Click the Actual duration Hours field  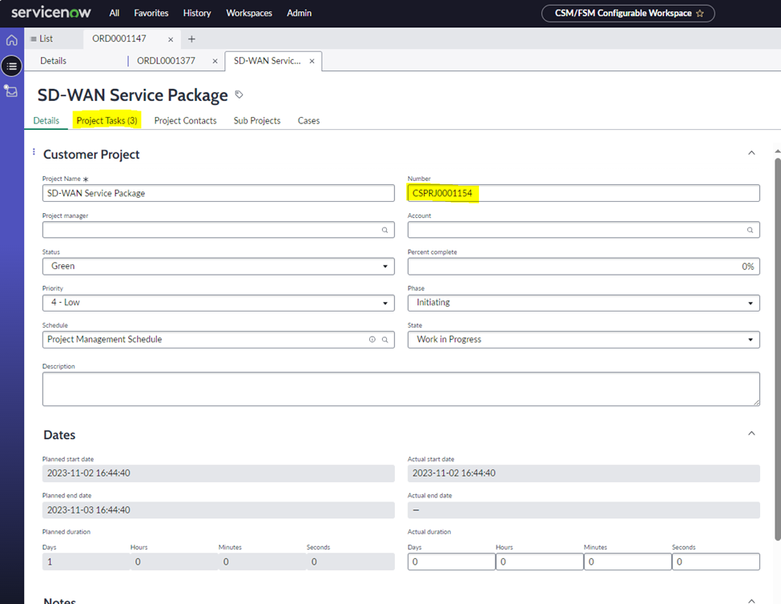(x=539, y=562)
